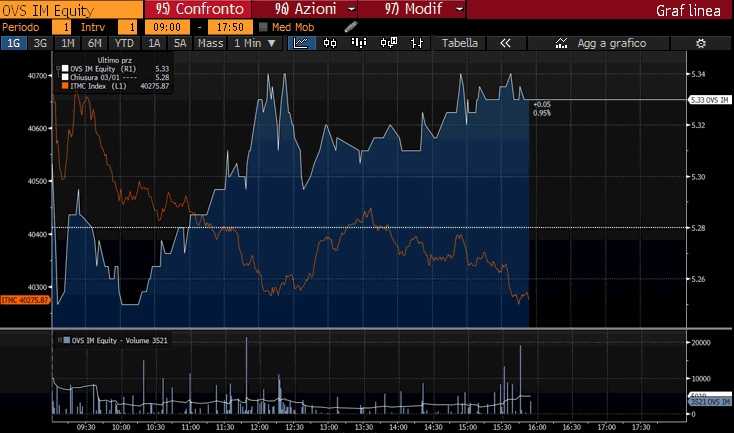The height and width of the screenshot is (433, 734).
Task: Select the 6M period tab
Action: click(x=95, y=43)
